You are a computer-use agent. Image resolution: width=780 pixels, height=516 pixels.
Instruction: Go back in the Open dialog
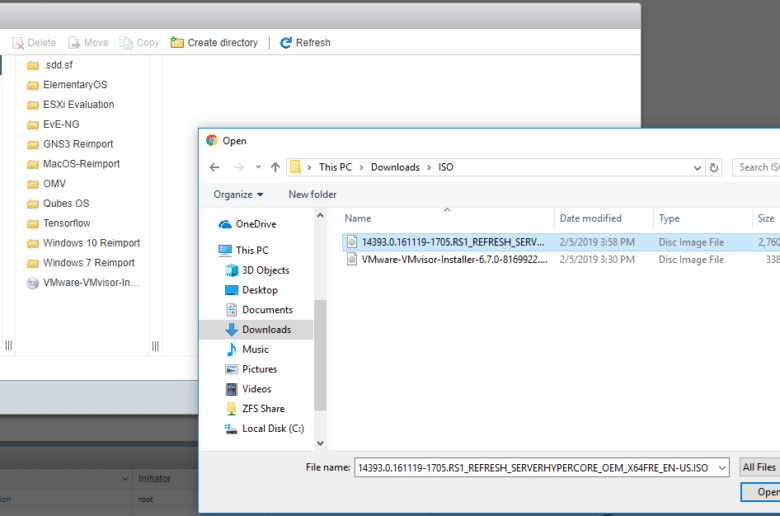(x=214, y=167)
